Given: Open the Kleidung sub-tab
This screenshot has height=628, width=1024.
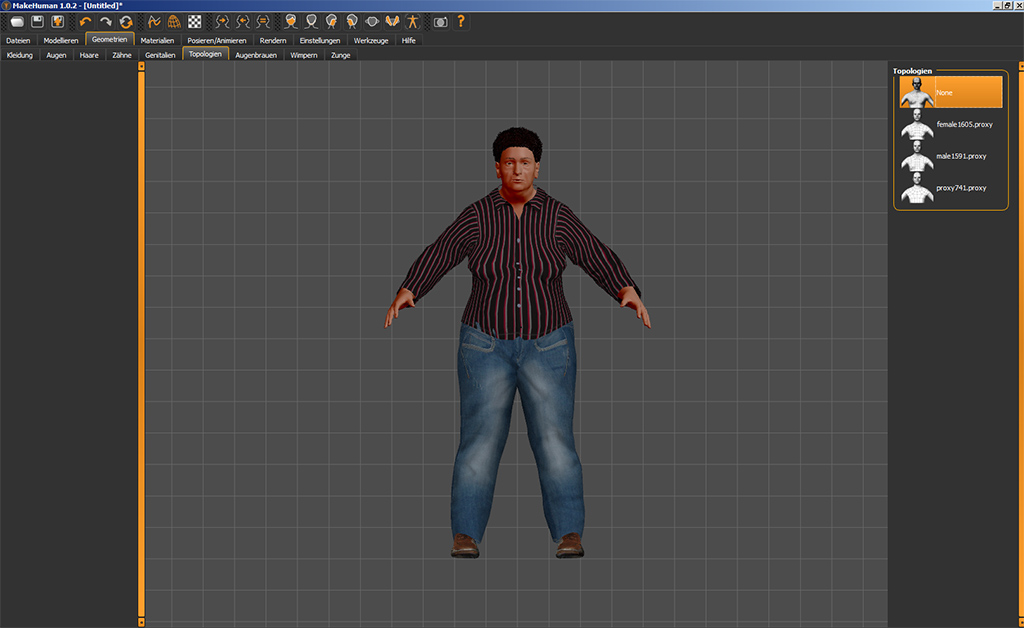Looking at the screenshot, I should (x=20, y=55).
